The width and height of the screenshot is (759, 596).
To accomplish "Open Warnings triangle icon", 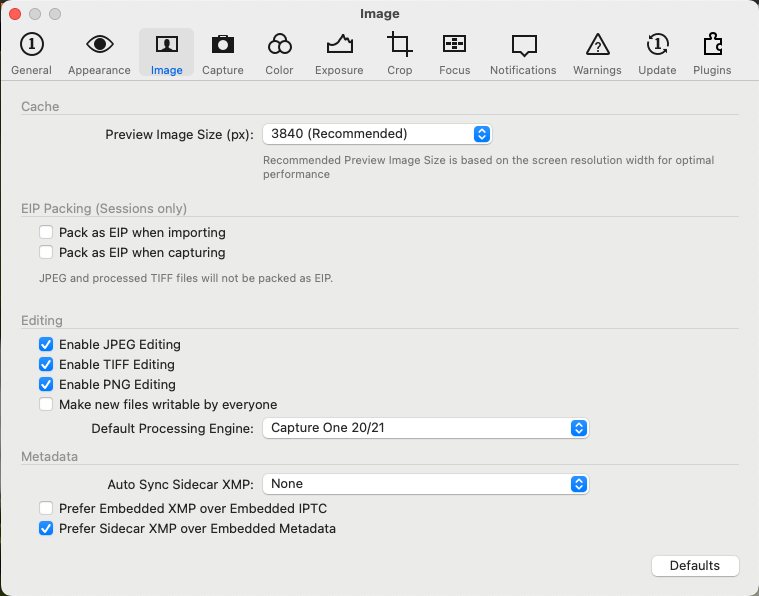I will (597, 45).
